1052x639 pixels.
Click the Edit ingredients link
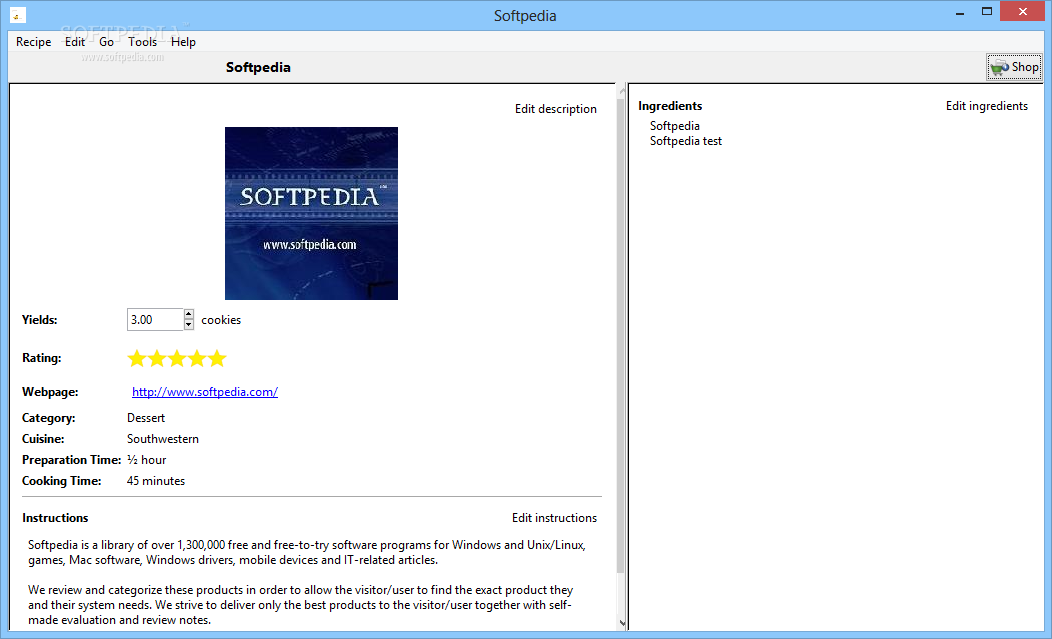pyautogui.click(x=986, y=106)
